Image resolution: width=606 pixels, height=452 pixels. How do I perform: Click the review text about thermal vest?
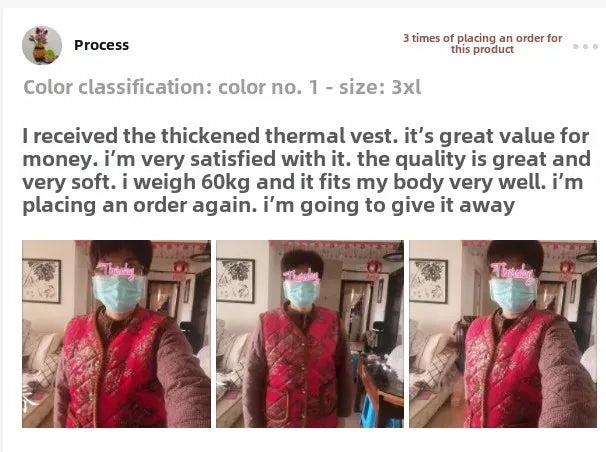[306, 171]
